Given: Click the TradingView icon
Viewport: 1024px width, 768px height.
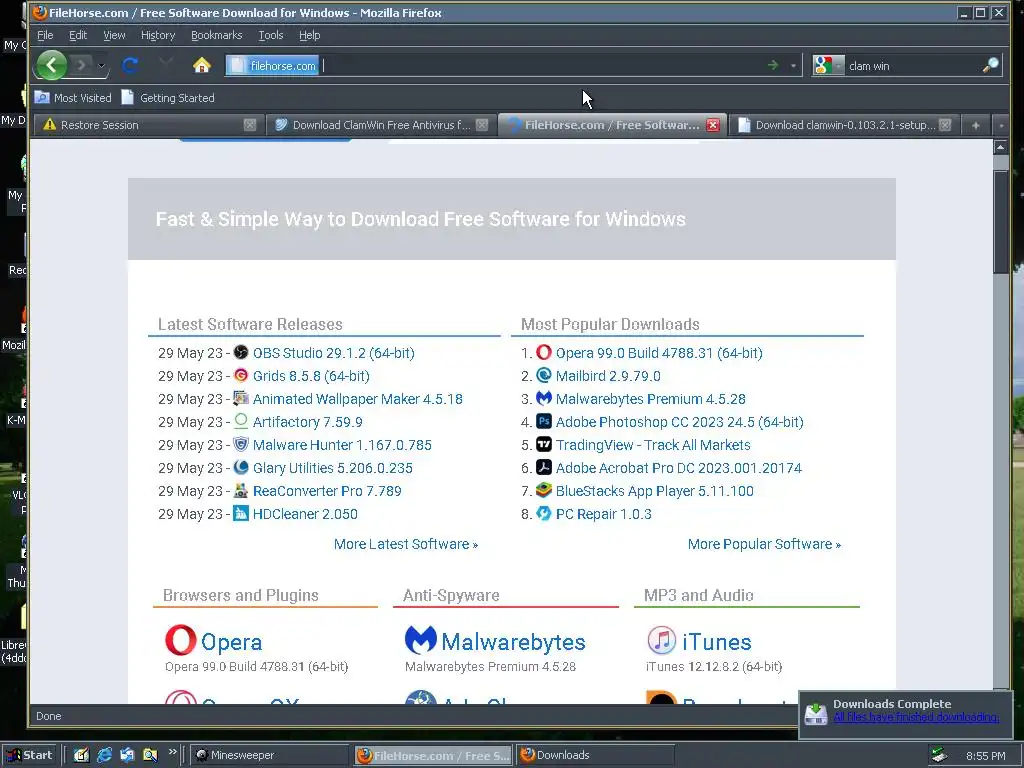Looking at the screenshot, I should [544, 444].
